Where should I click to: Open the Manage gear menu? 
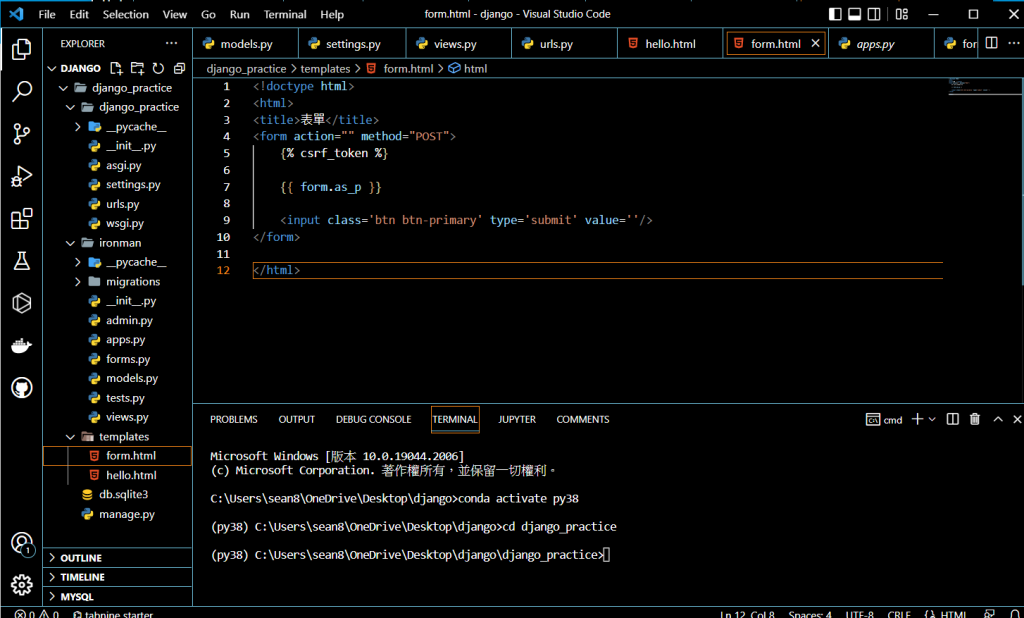pos(22,585)
